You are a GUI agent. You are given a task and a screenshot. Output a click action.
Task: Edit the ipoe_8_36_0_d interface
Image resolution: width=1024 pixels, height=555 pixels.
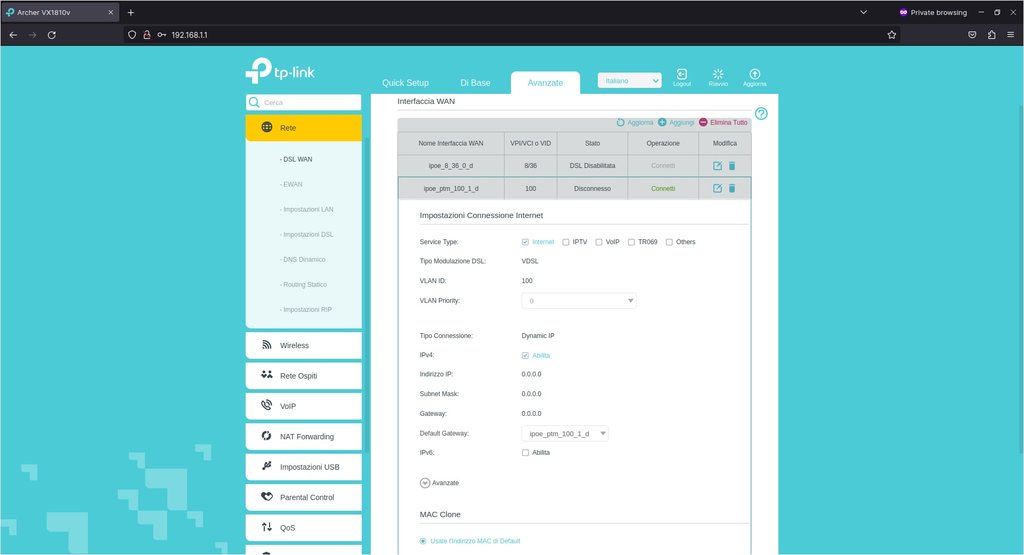(x=717, y=166)
